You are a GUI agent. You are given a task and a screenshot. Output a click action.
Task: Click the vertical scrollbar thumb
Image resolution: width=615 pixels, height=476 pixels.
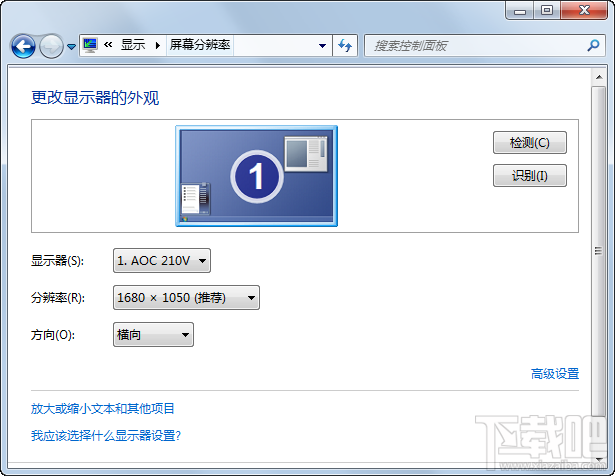click(599, 251)
